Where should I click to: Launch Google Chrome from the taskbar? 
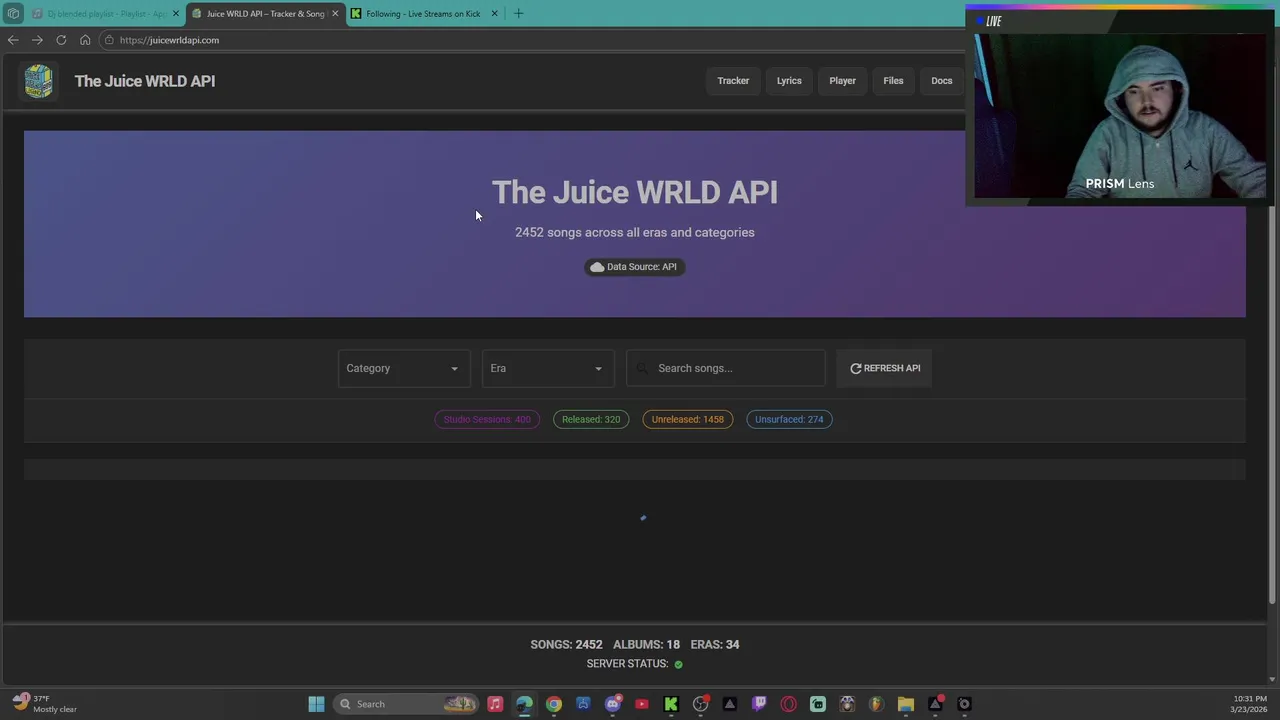(554, 704)
